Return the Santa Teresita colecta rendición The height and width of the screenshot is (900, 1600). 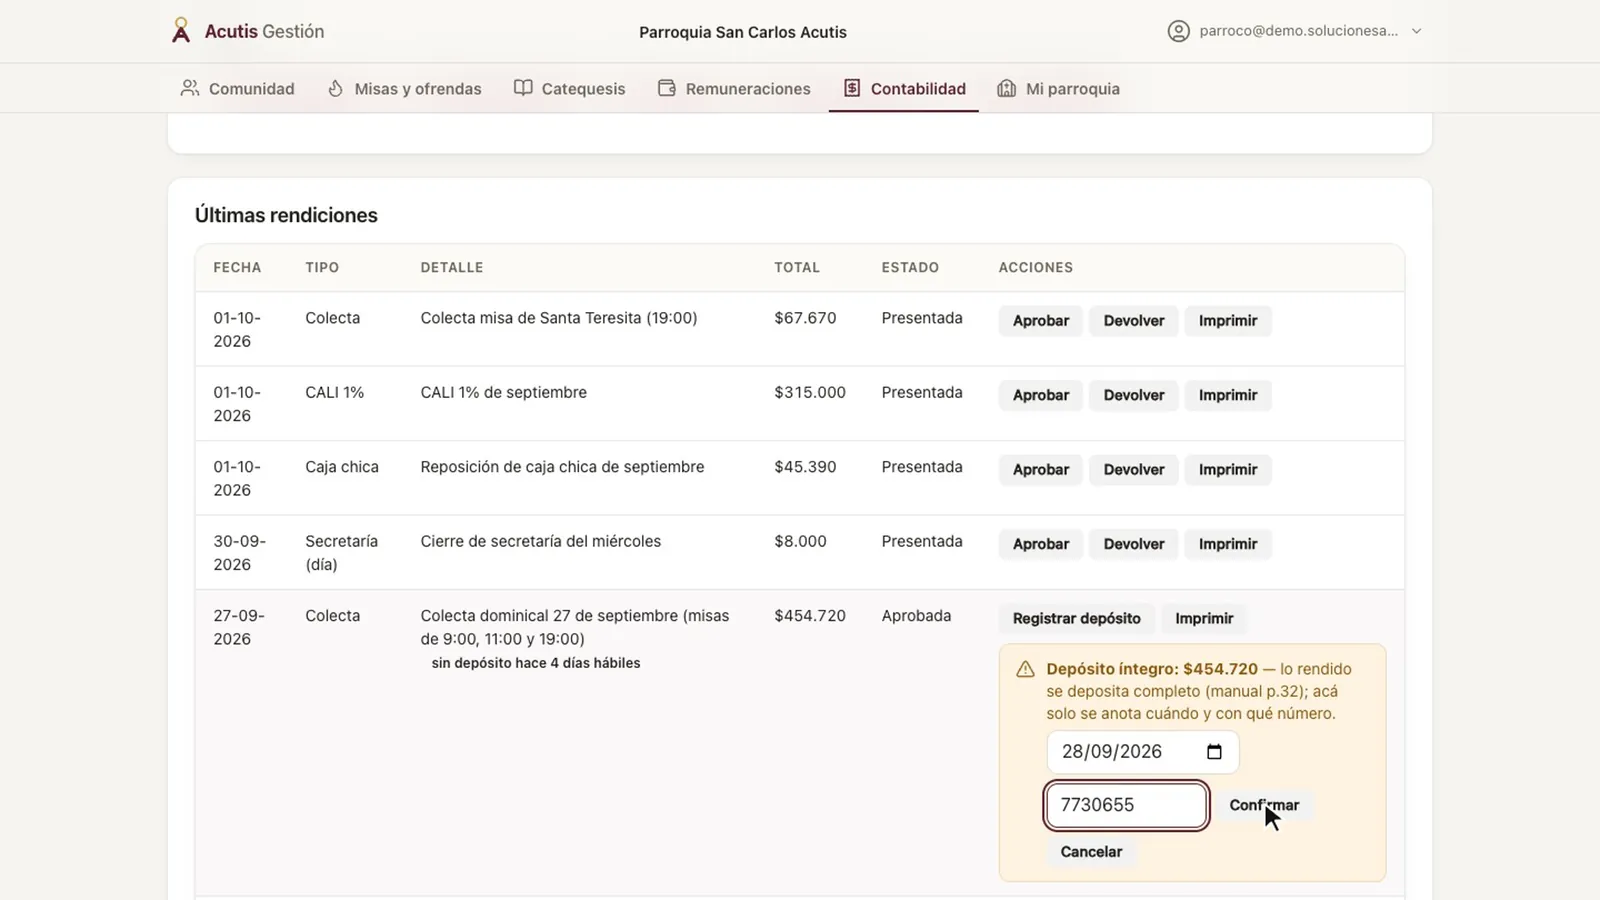coord(1133,321)
